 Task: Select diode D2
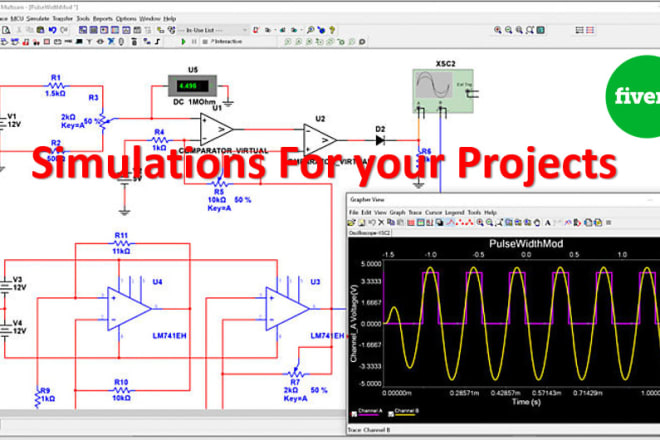[381, 140]
